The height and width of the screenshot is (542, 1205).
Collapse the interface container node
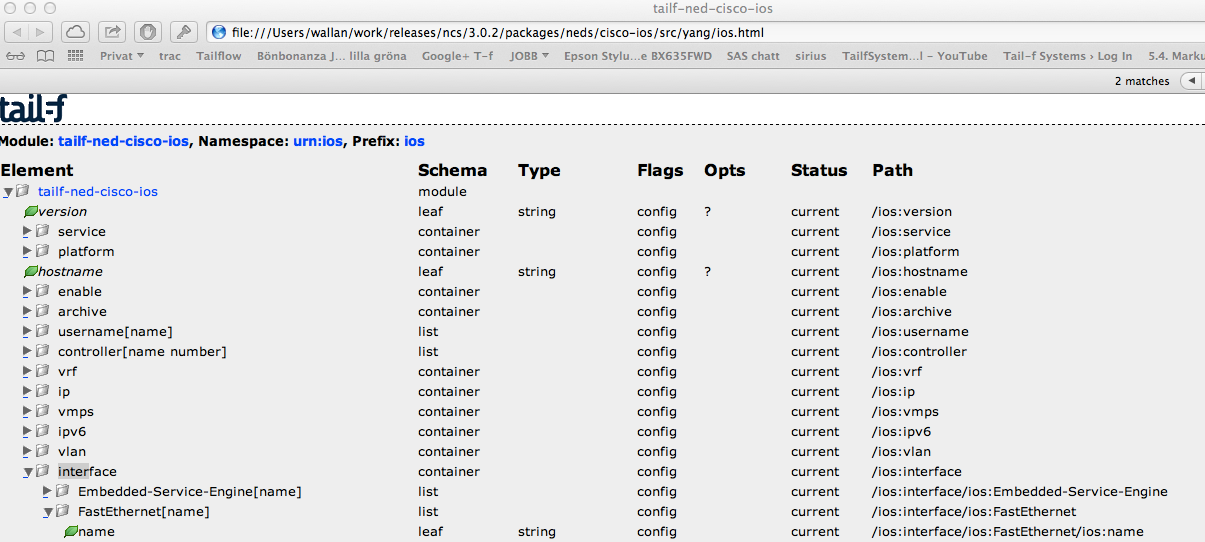pos(27,471)
